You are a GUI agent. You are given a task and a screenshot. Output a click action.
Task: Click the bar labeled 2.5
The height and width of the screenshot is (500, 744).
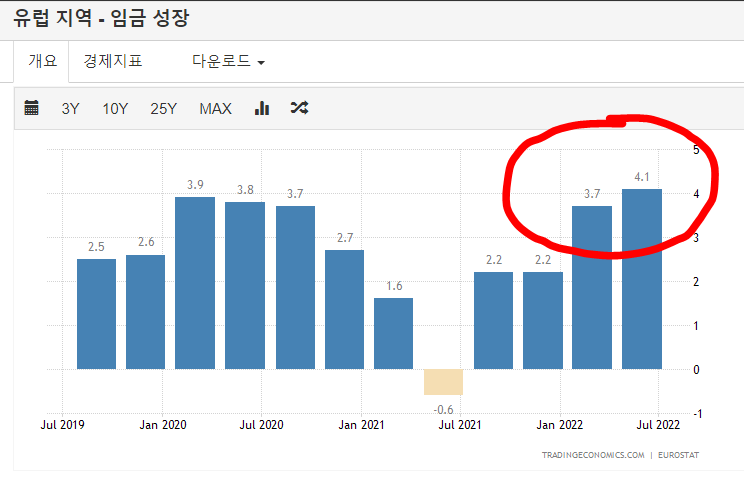pyautogui.click(x=96, y=314)
